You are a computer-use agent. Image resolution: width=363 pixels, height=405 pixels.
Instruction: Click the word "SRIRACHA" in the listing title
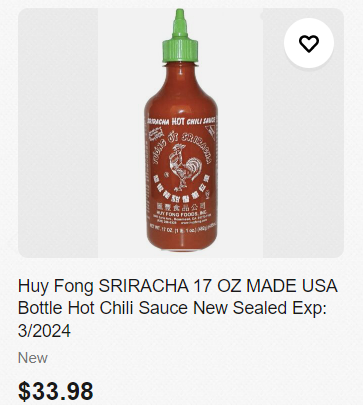[x=143, y=286]
